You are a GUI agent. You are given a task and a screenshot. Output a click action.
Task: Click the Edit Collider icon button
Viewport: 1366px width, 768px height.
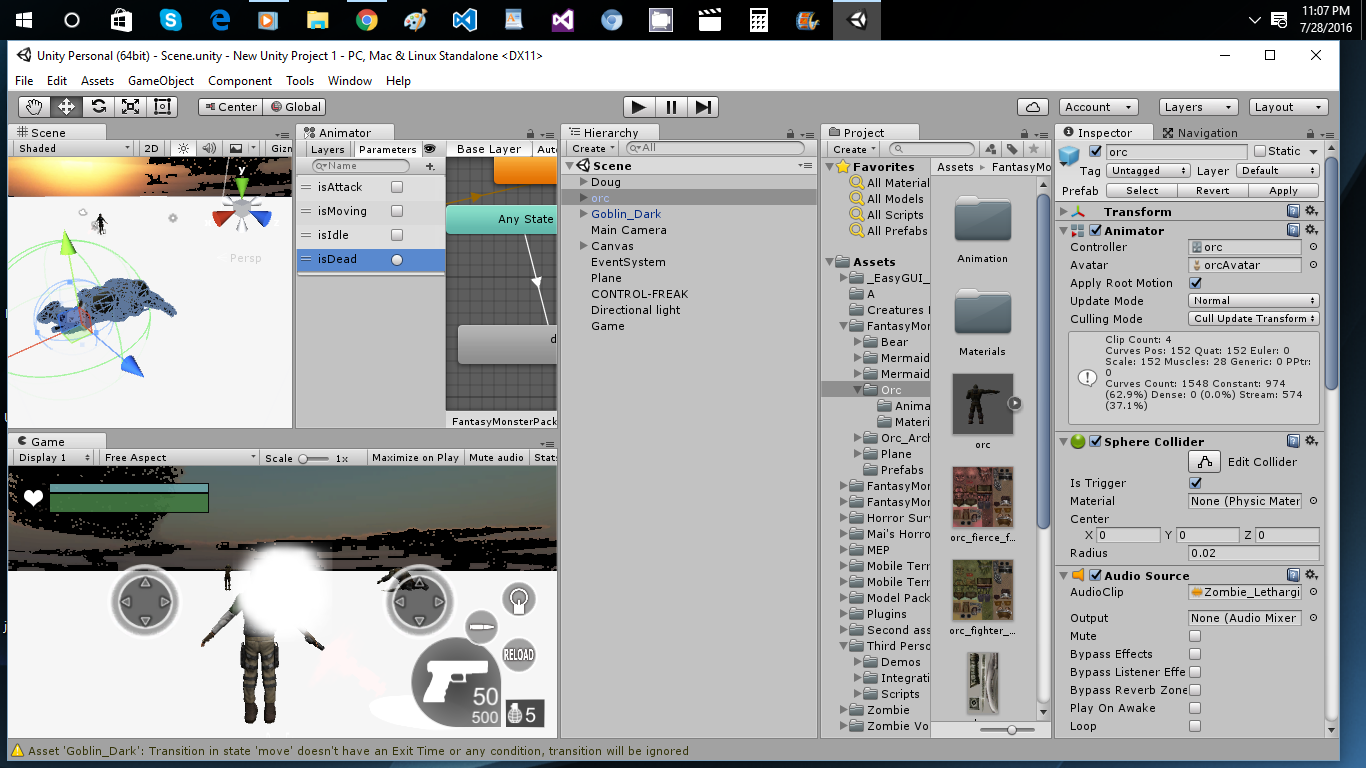click(1205, 462)
